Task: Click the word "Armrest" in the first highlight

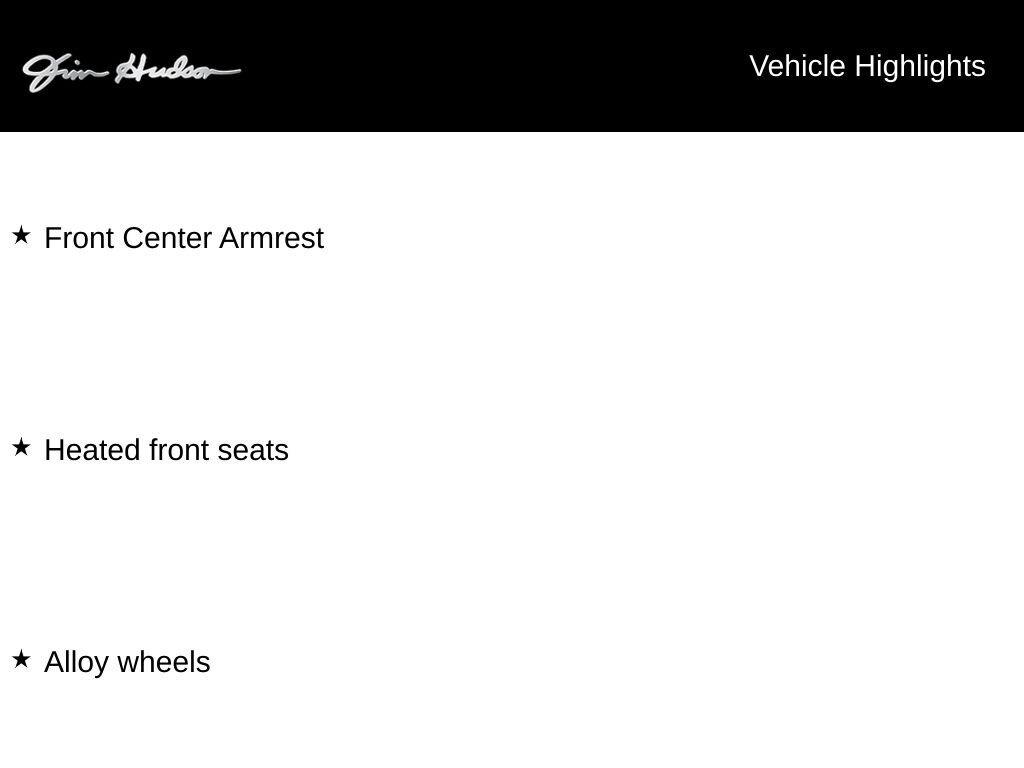Action: 271,238
